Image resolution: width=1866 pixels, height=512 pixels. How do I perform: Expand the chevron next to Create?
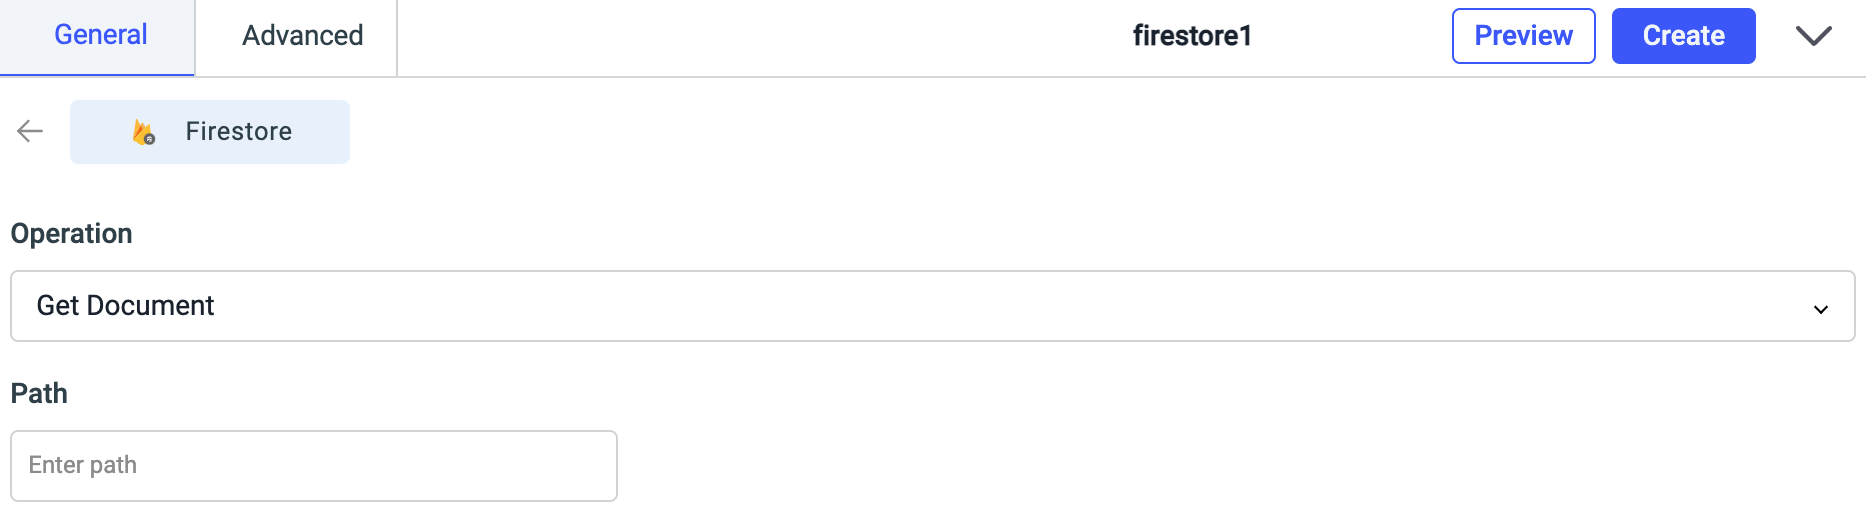1813,36
